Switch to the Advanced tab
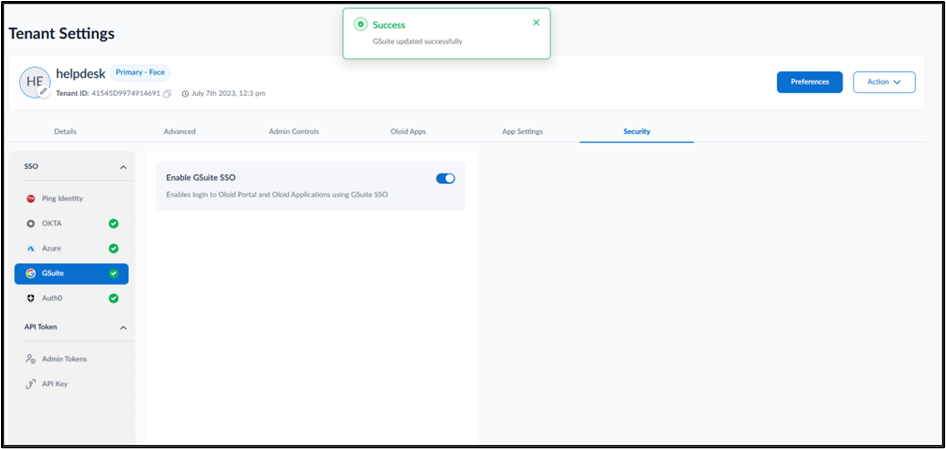This screenshot has width=946, height=449. pyautogui.click(x=180, y=132)
